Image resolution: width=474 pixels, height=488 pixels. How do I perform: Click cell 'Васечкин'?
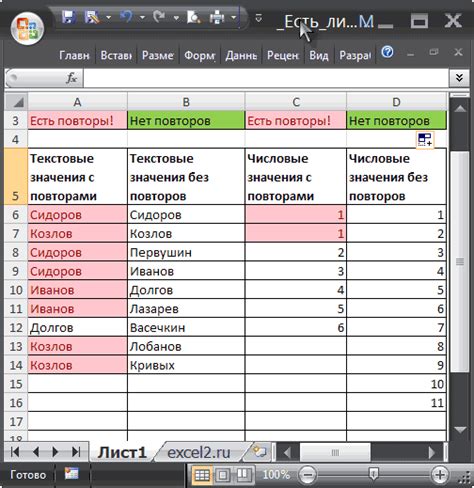click(186, 328)
